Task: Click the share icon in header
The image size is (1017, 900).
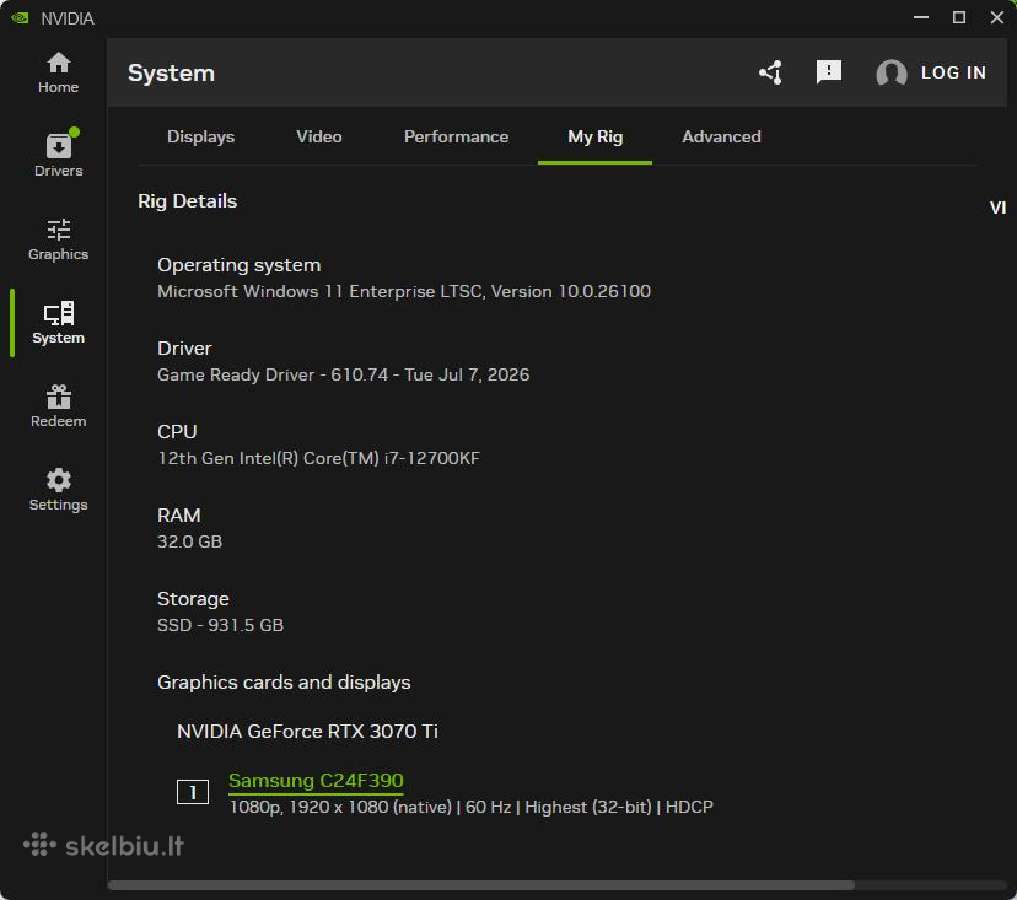Action: pyautogui.click(x=771, y=73)
